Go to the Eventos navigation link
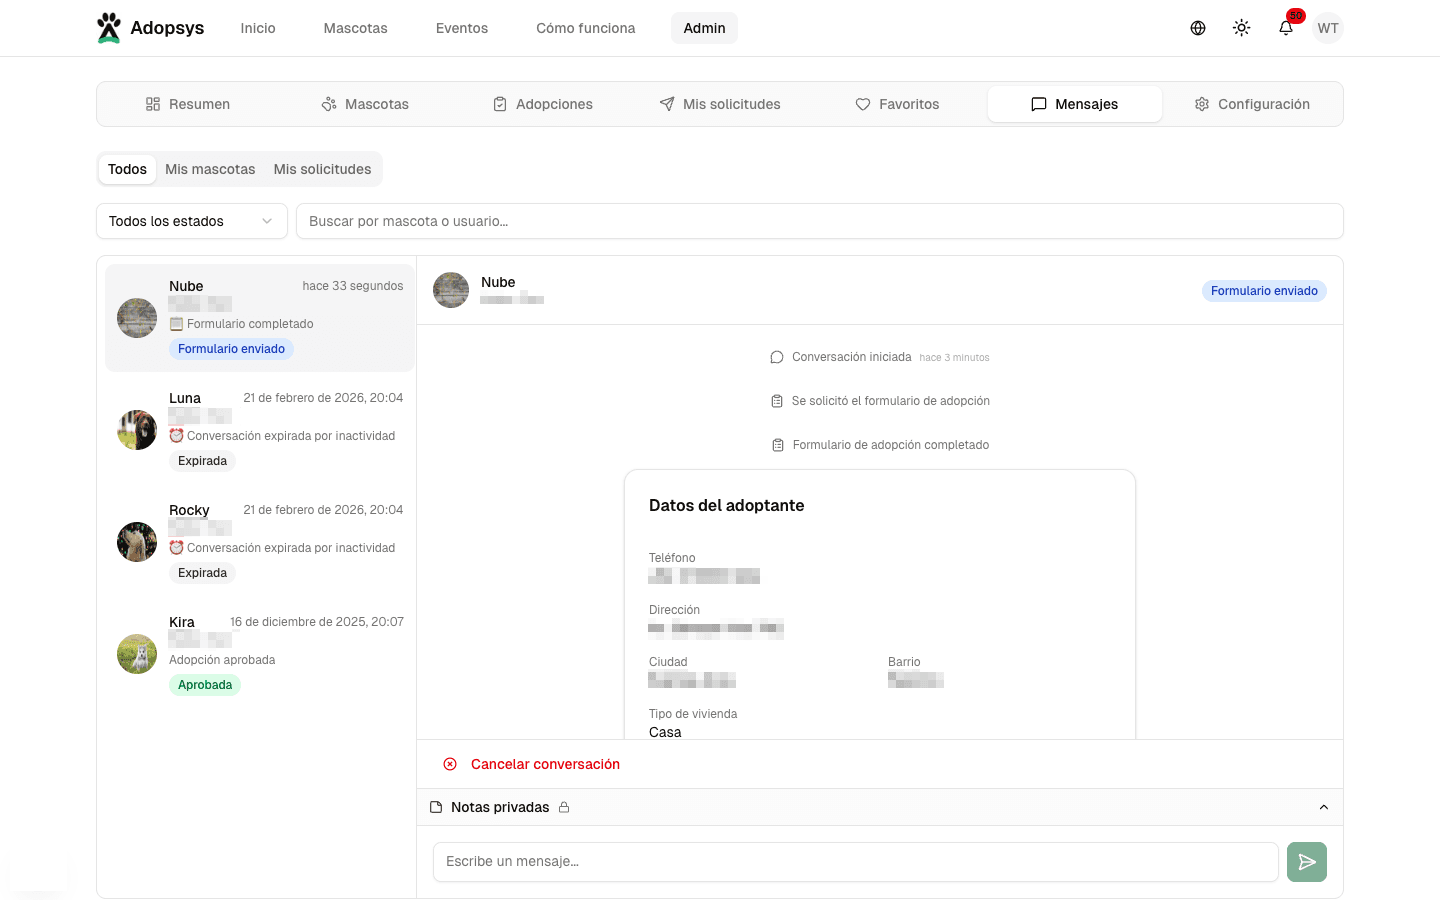1440x900 pixels. 461,28
